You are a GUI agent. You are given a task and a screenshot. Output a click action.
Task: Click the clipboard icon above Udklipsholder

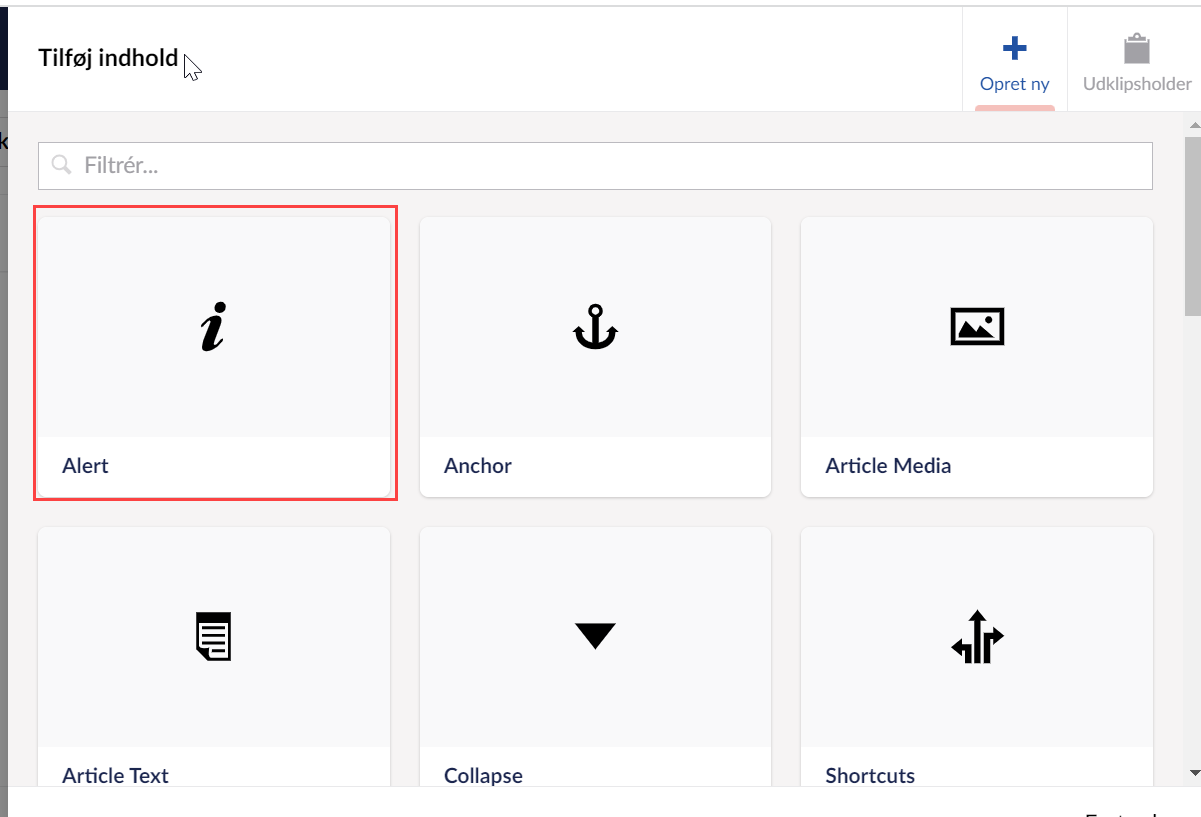tap(1137, 48)
